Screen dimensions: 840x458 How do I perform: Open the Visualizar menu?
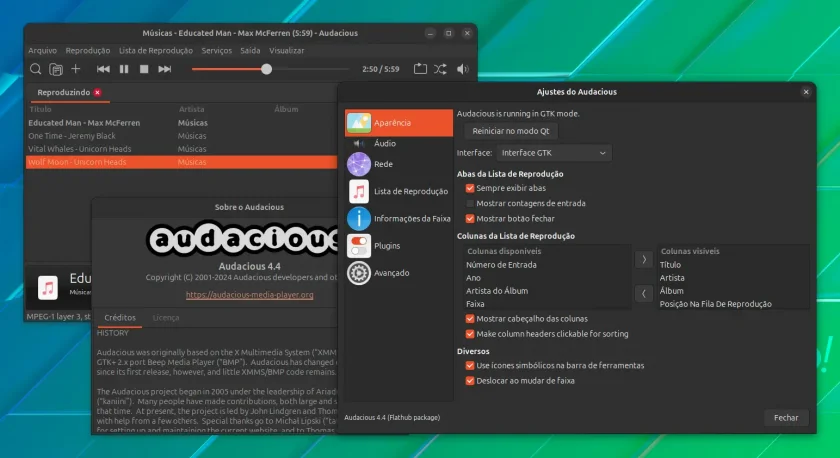point(287,50)
